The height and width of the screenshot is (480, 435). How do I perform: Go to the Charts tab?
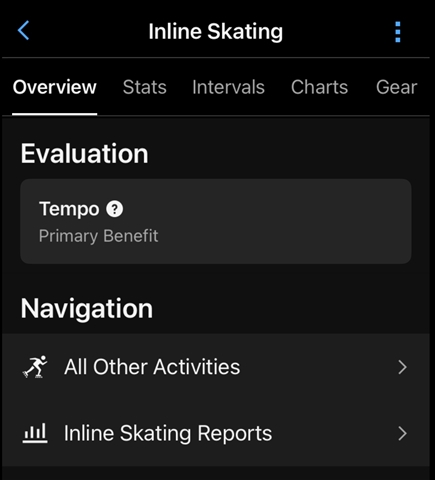pos(319,87)
